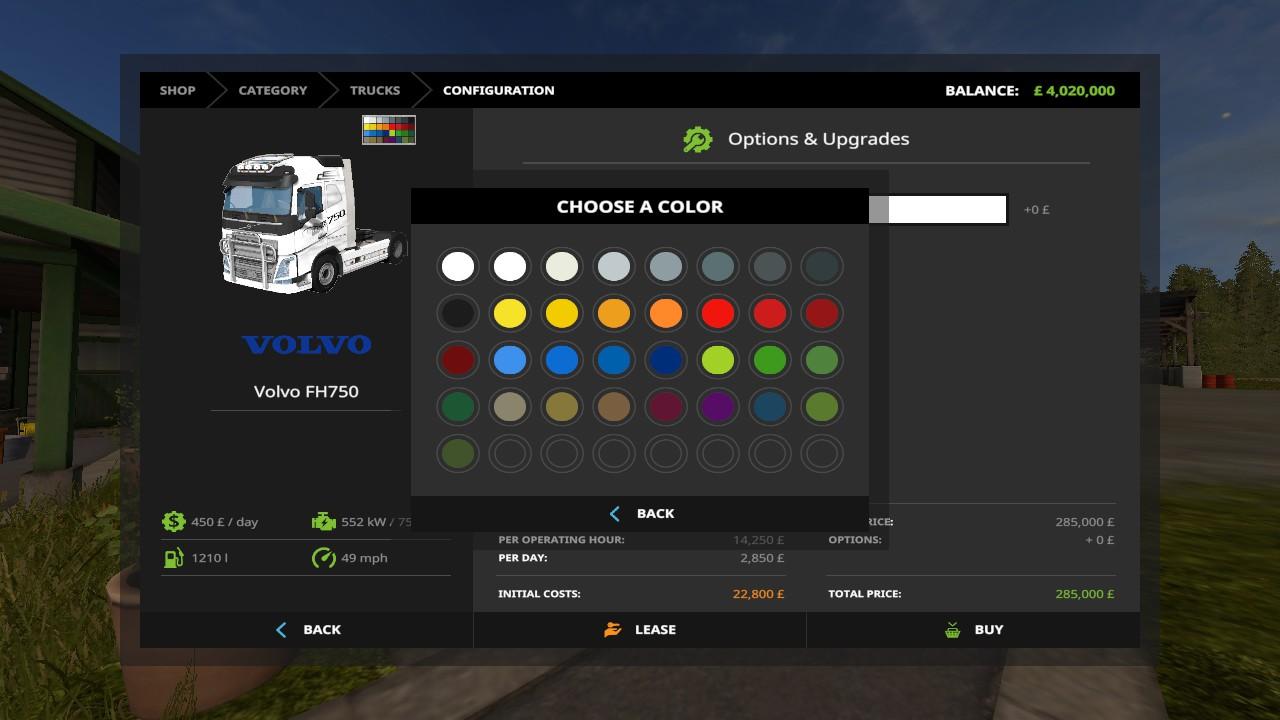Screen dimensions: 1280x720
Task: Return to Trucks breadcrumb
Action: click(374, 91)
